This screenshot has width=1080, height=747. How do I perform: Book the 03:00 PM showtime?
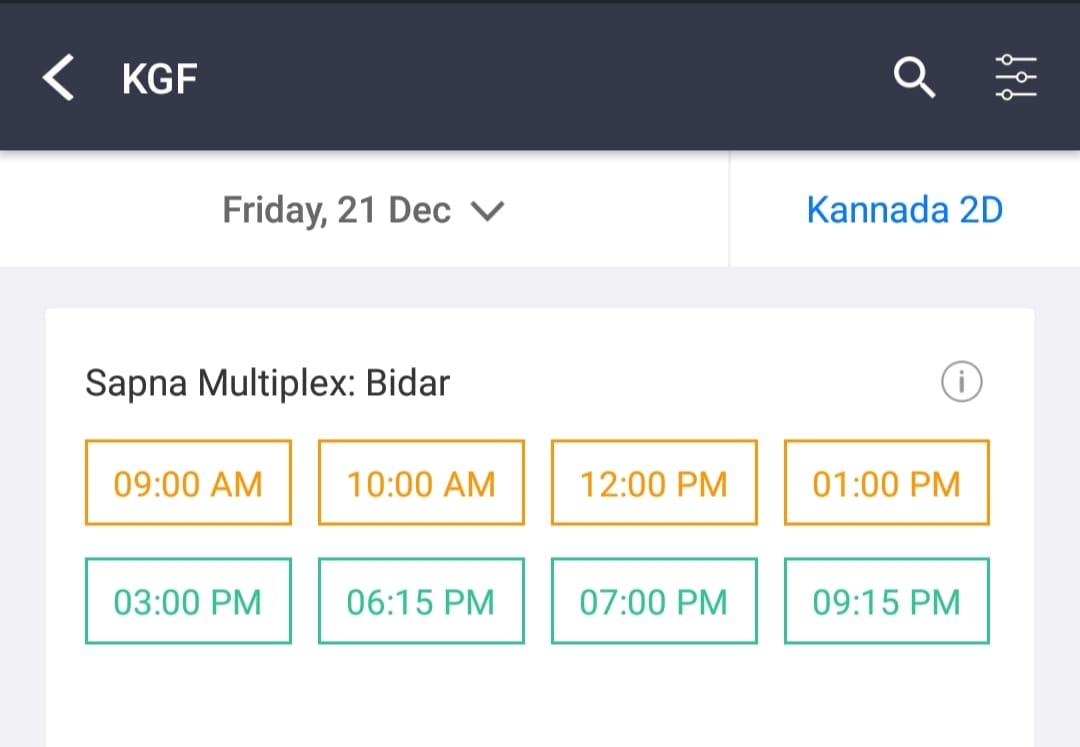188,601
